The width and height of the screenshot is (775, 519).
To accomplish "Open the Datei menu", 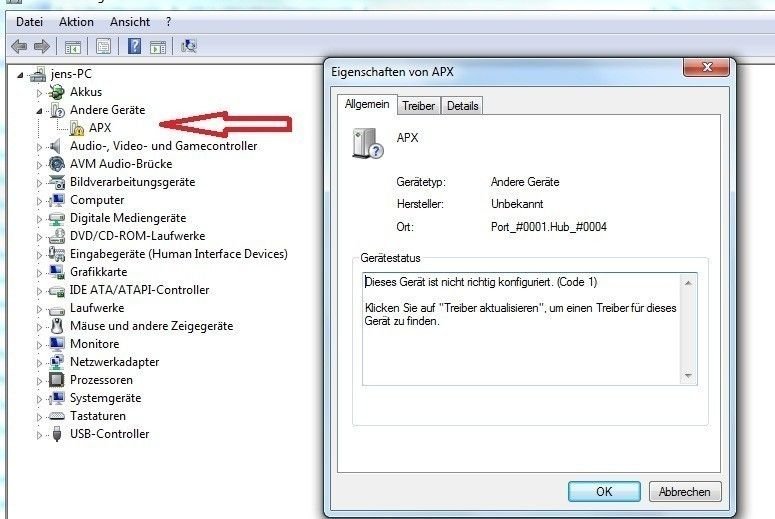I will tap(29, 22).
